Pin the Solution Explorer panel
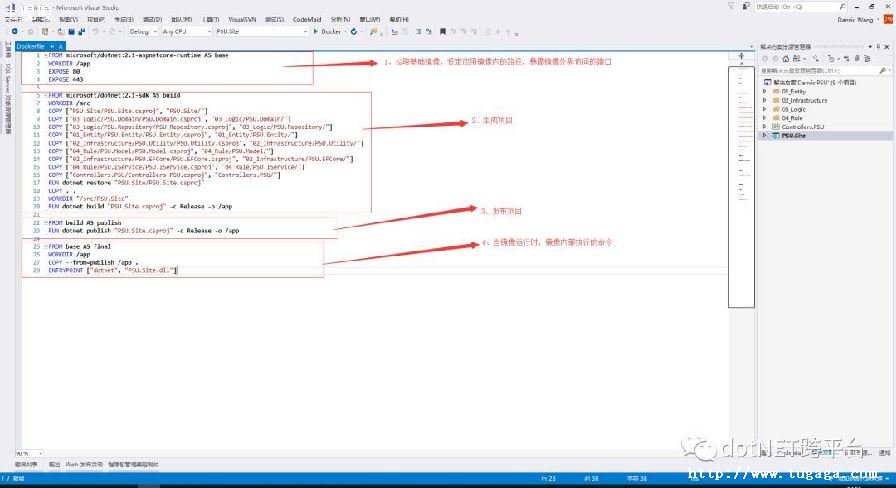The height and width of the screenshot is (488, 896). [878, 47]
